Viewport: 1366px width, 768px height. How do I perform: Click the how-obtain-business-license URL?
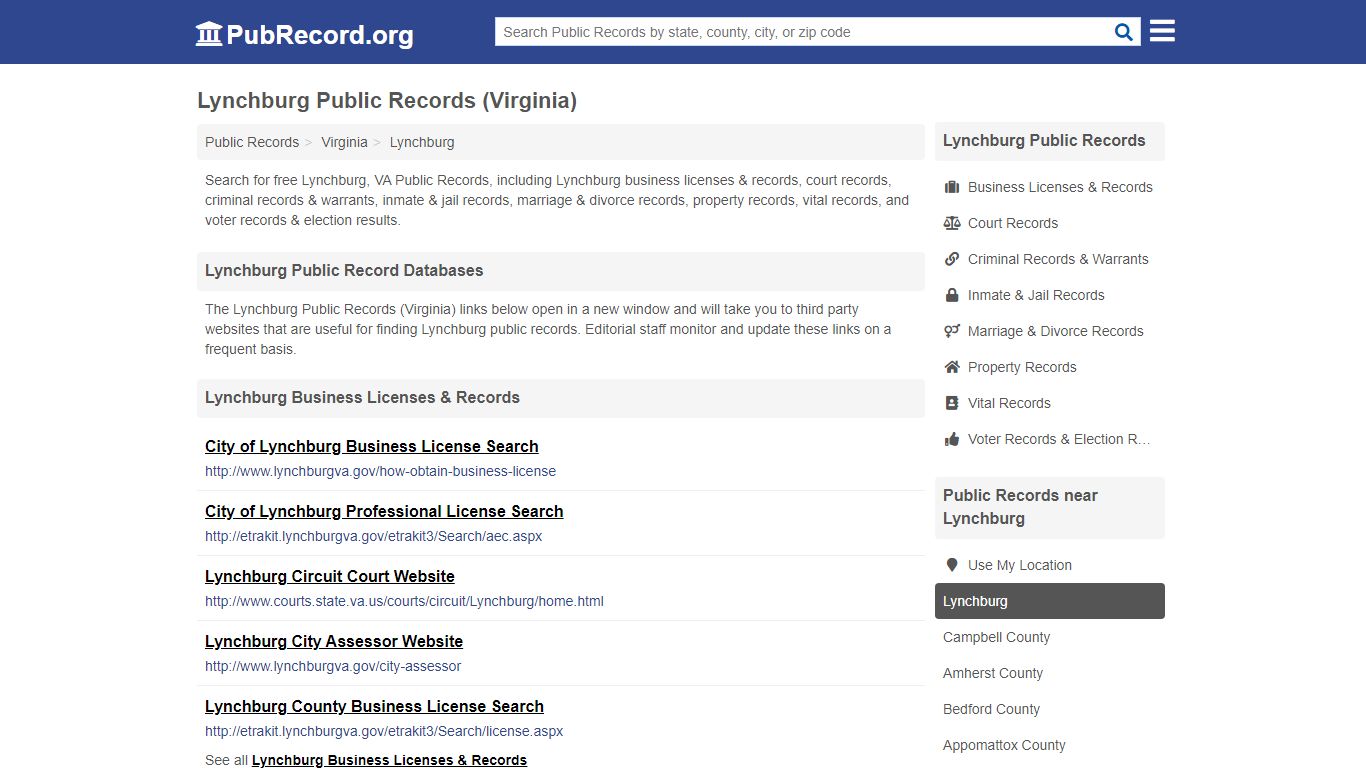(380, 471)
